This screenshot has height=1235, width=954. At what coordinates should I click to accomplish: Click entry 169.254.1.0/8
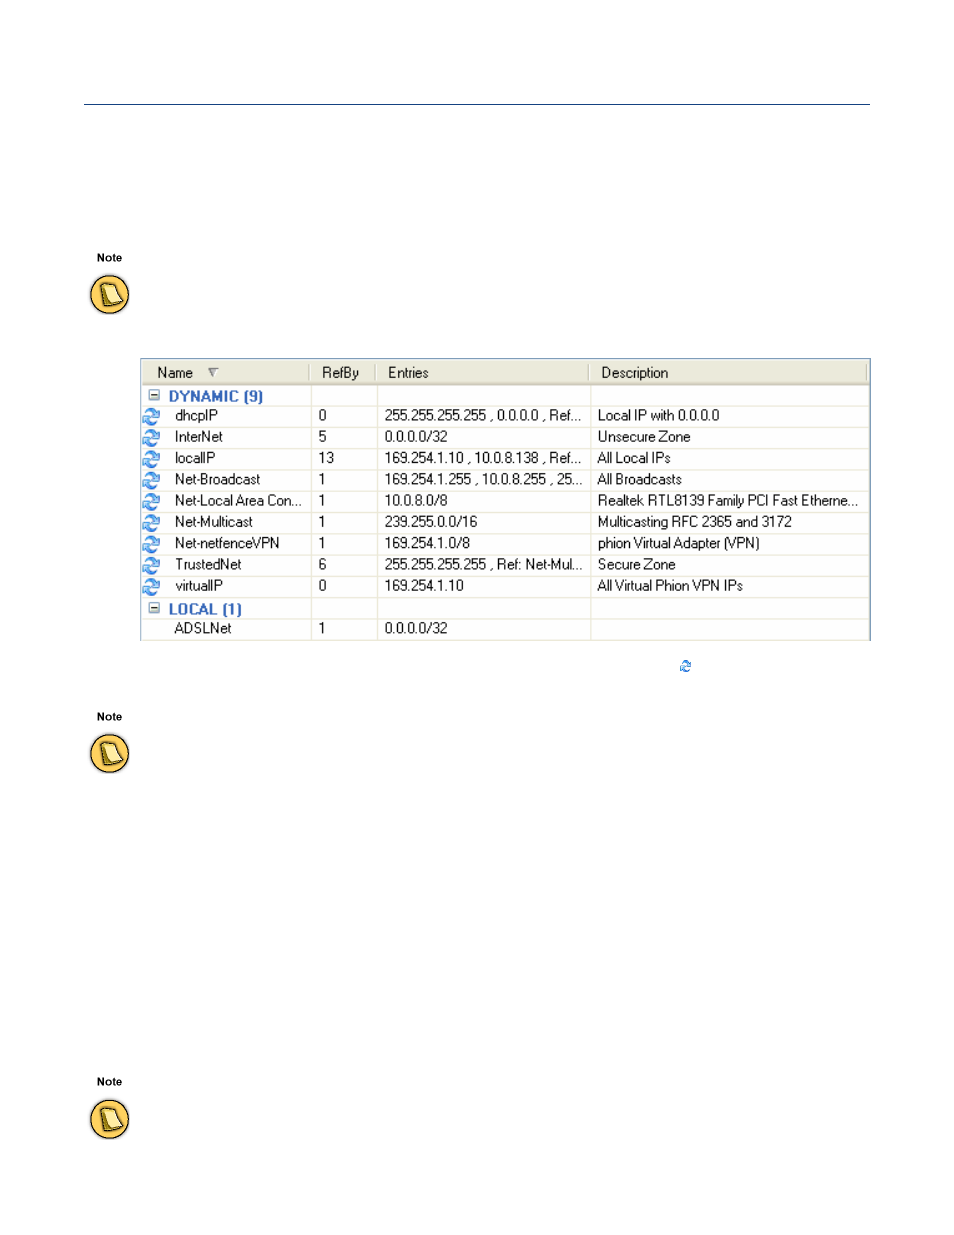point(427,543)
